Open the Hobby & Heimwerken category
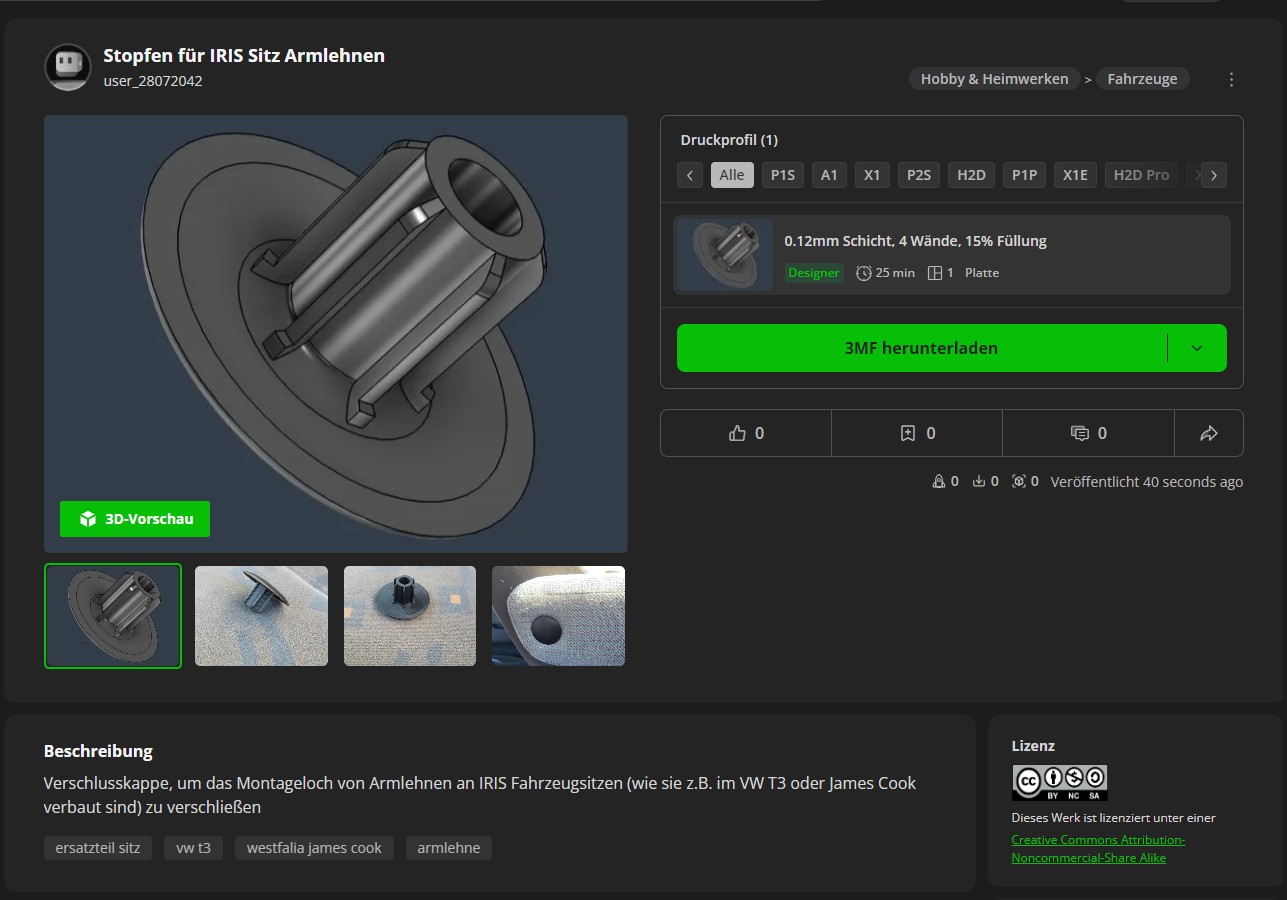This screenshot has height=900, width=1287. (x=994, y=79)
